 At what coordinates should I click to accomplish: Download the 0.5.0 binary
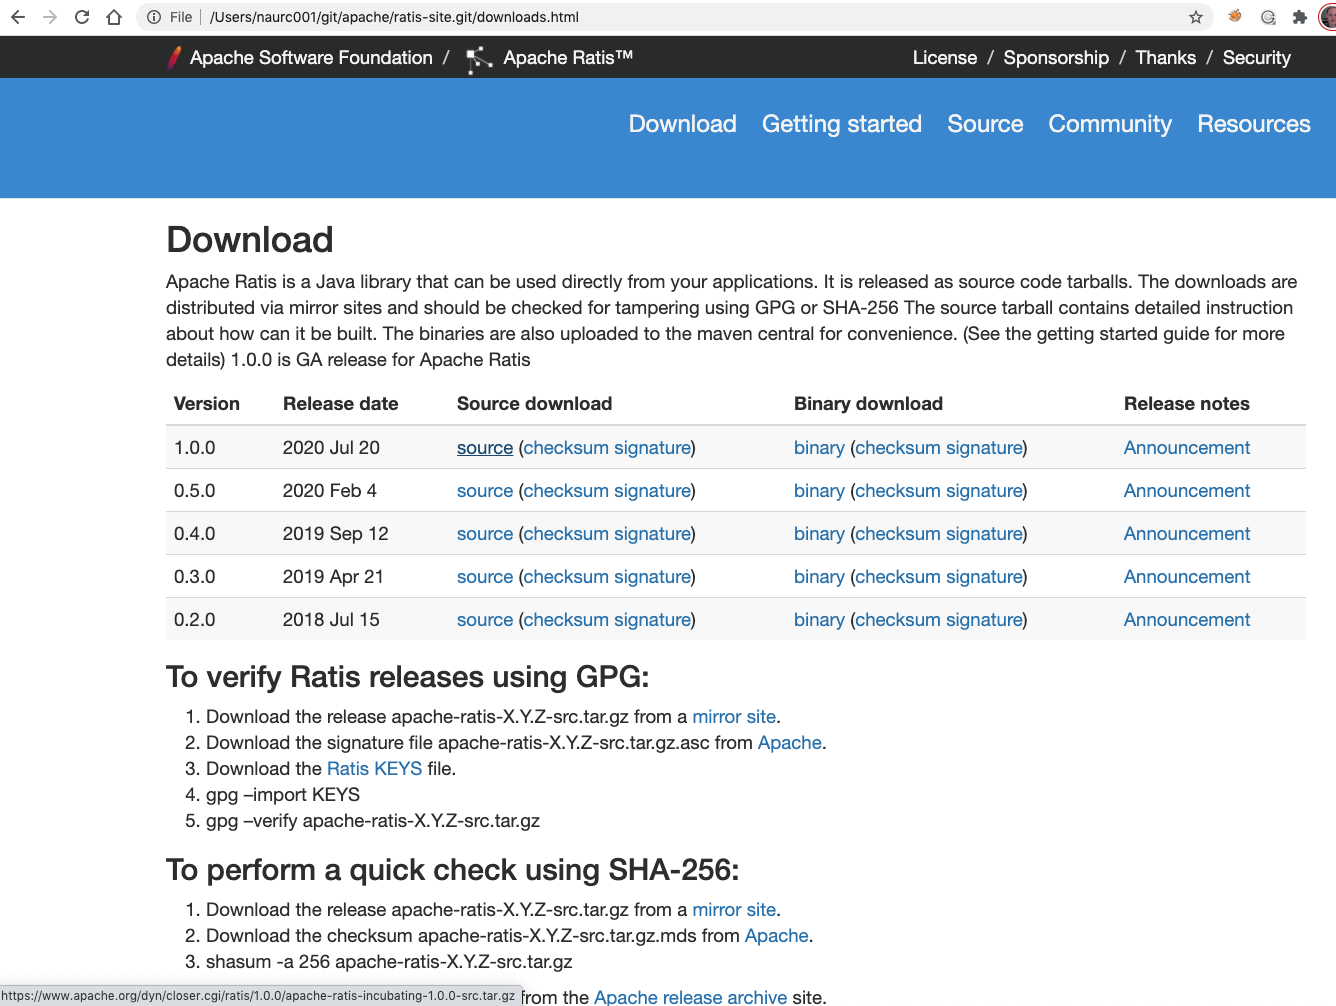(x=819, y=491)
